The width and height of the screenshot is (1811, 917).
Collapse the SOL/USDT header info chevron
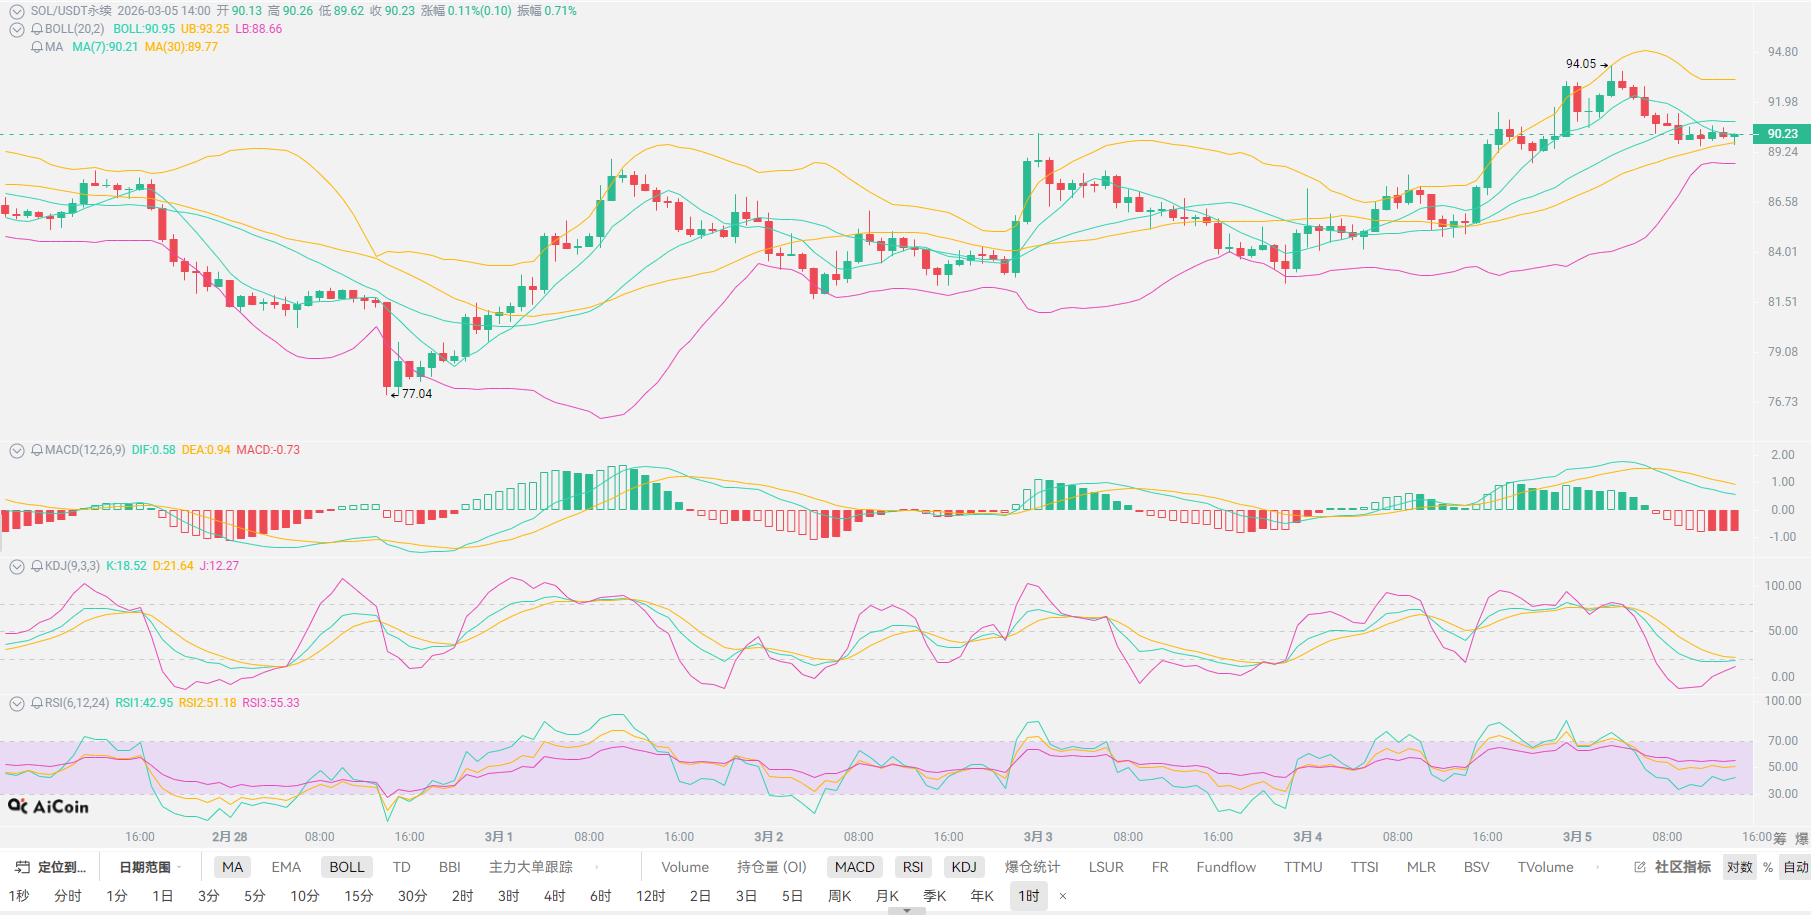[17, 11]
